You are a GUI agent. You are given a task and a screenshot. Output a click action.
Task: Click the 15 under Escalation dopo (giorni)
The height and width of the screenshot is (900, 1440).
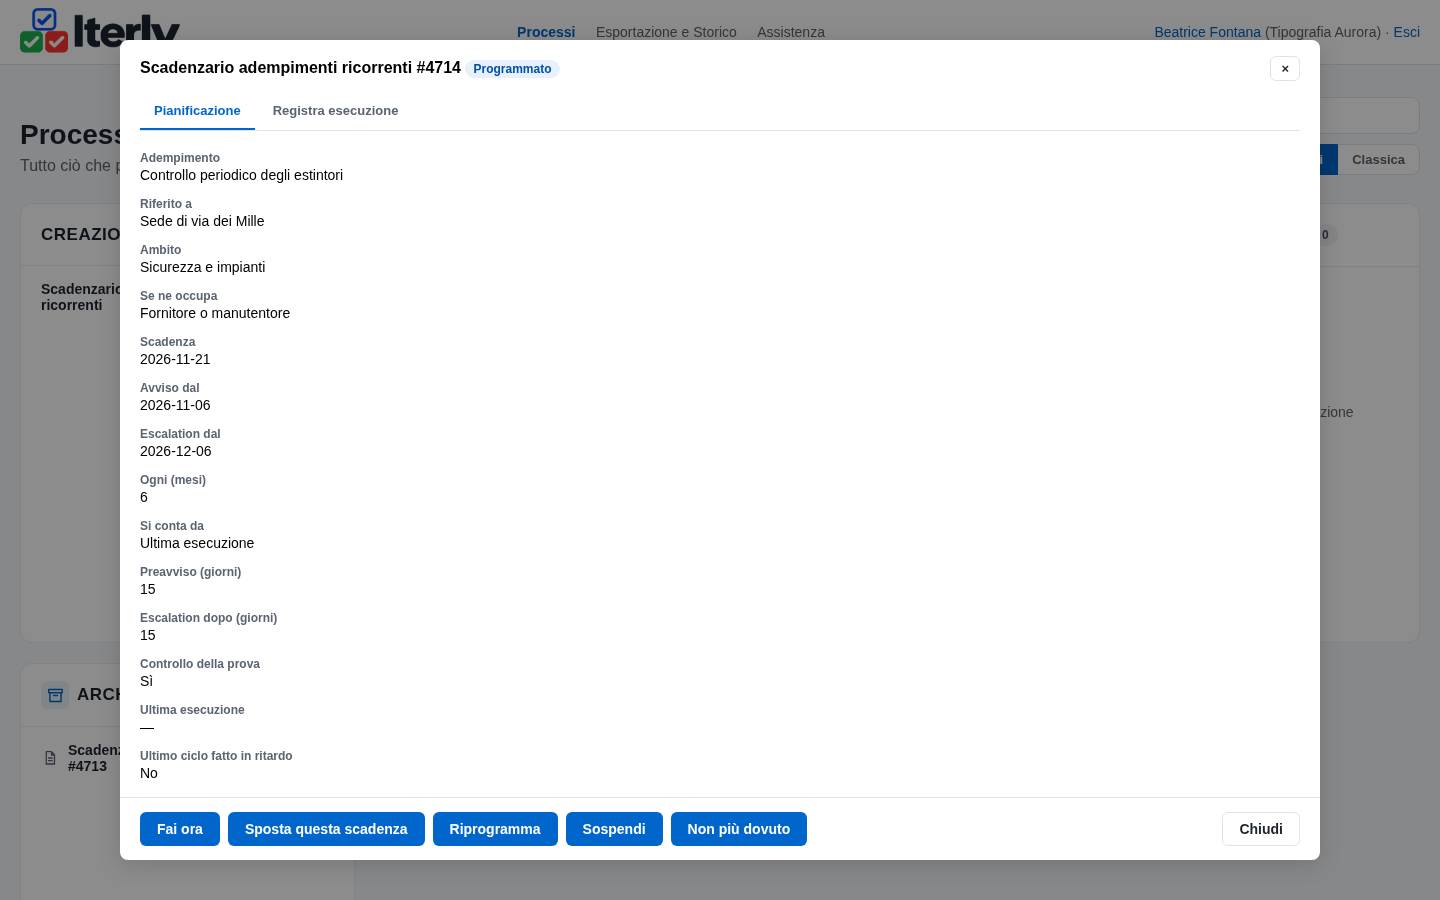click(148, 635)
